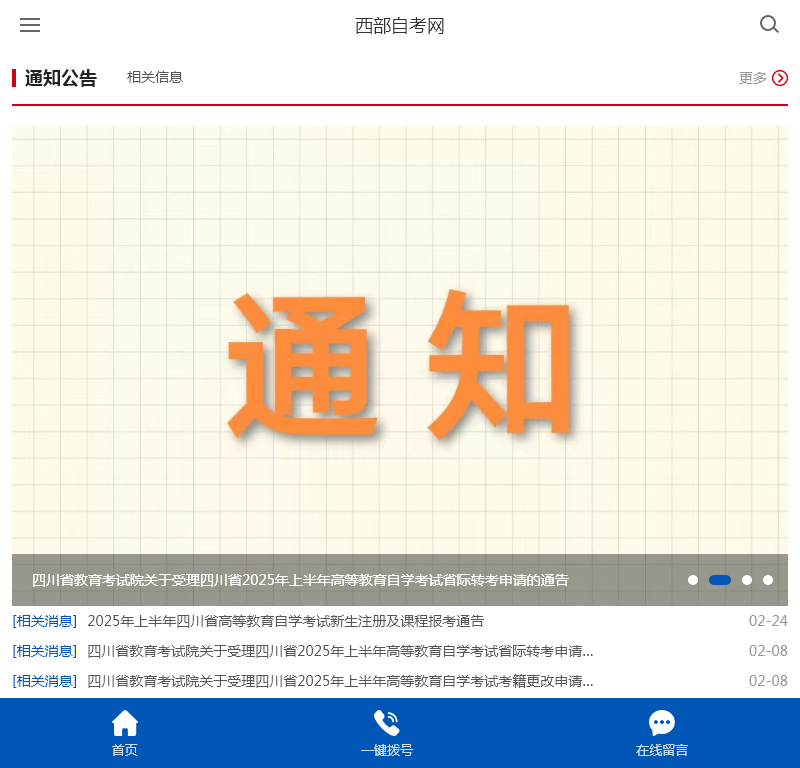Click the search magnifier icon
Screen dimensions: 800x768
769,24
